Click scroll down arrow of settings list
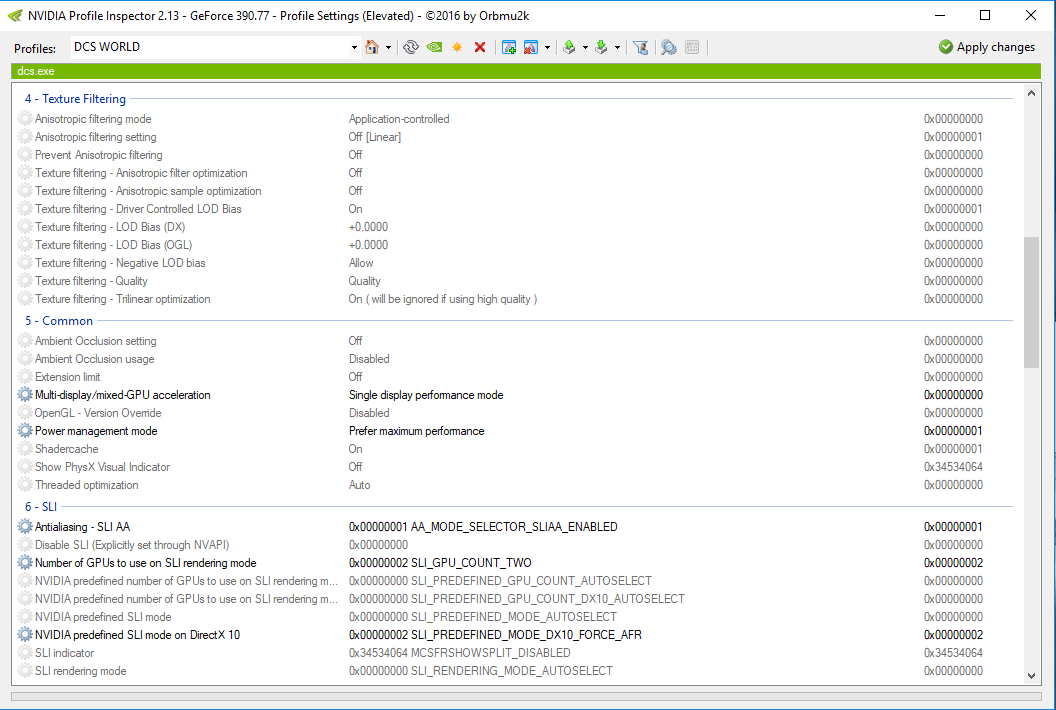Viewport: 1056px width, 710px height. (1031, 676)
